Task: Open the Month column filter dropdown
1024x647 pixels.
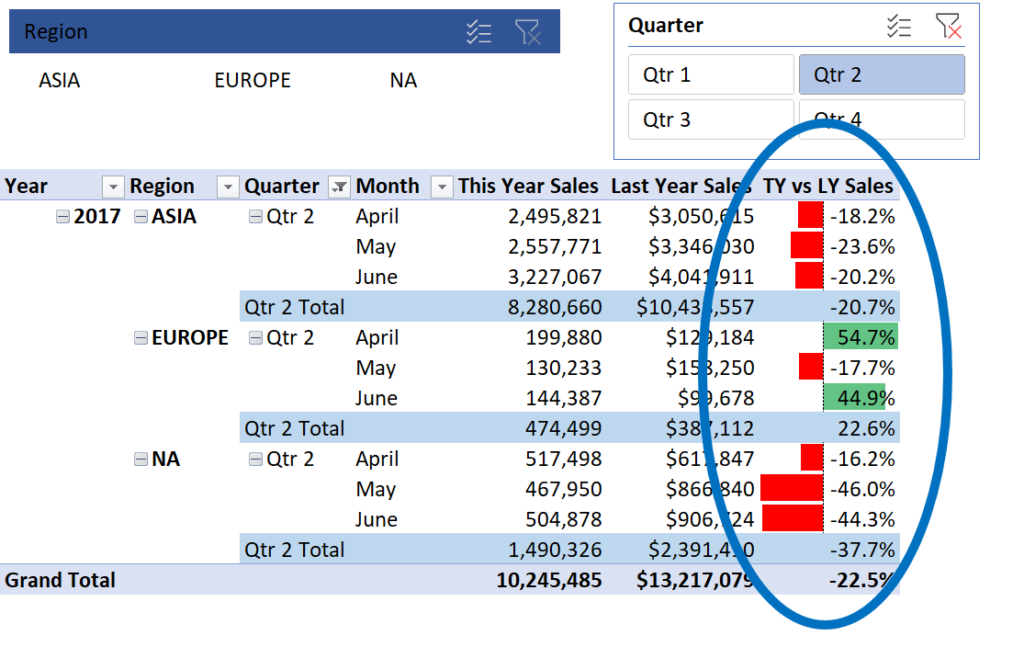Action: click(x=441, y=186)
